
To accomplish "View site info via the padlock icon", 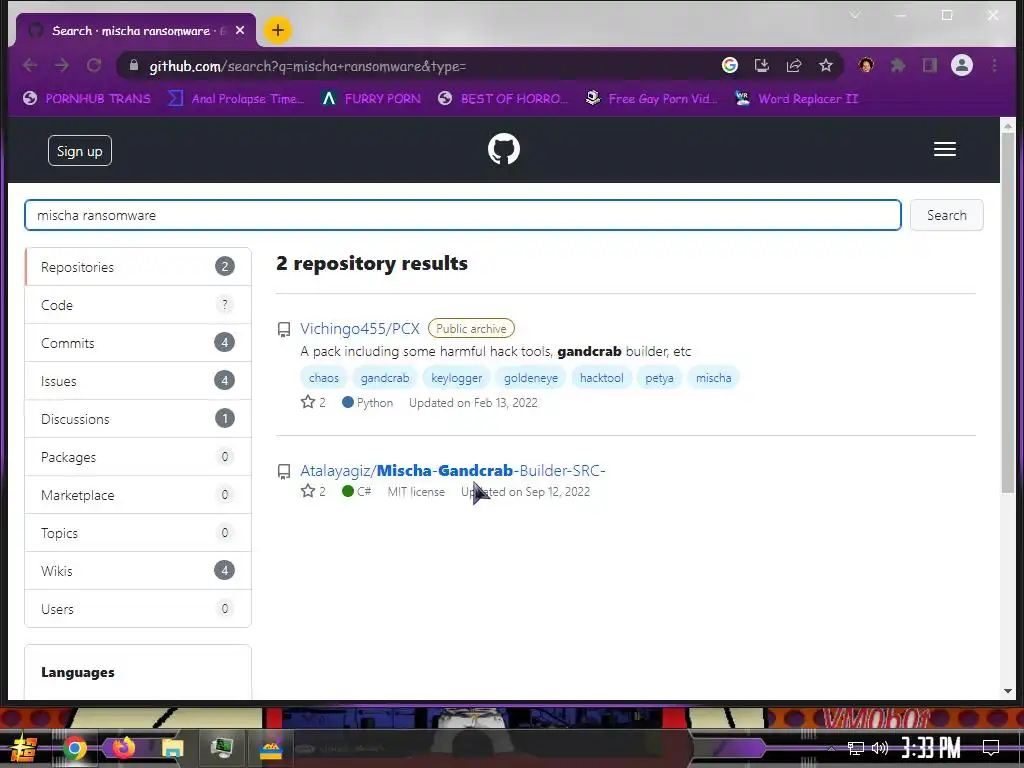I will [134, 65].
